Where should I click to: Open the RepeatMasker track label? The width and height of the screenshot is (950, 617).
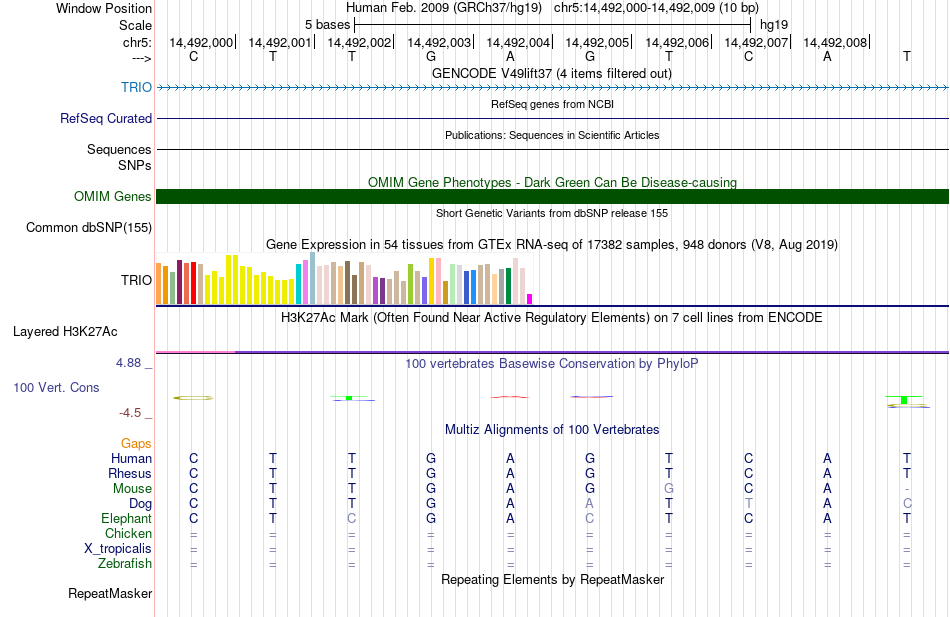110,593
